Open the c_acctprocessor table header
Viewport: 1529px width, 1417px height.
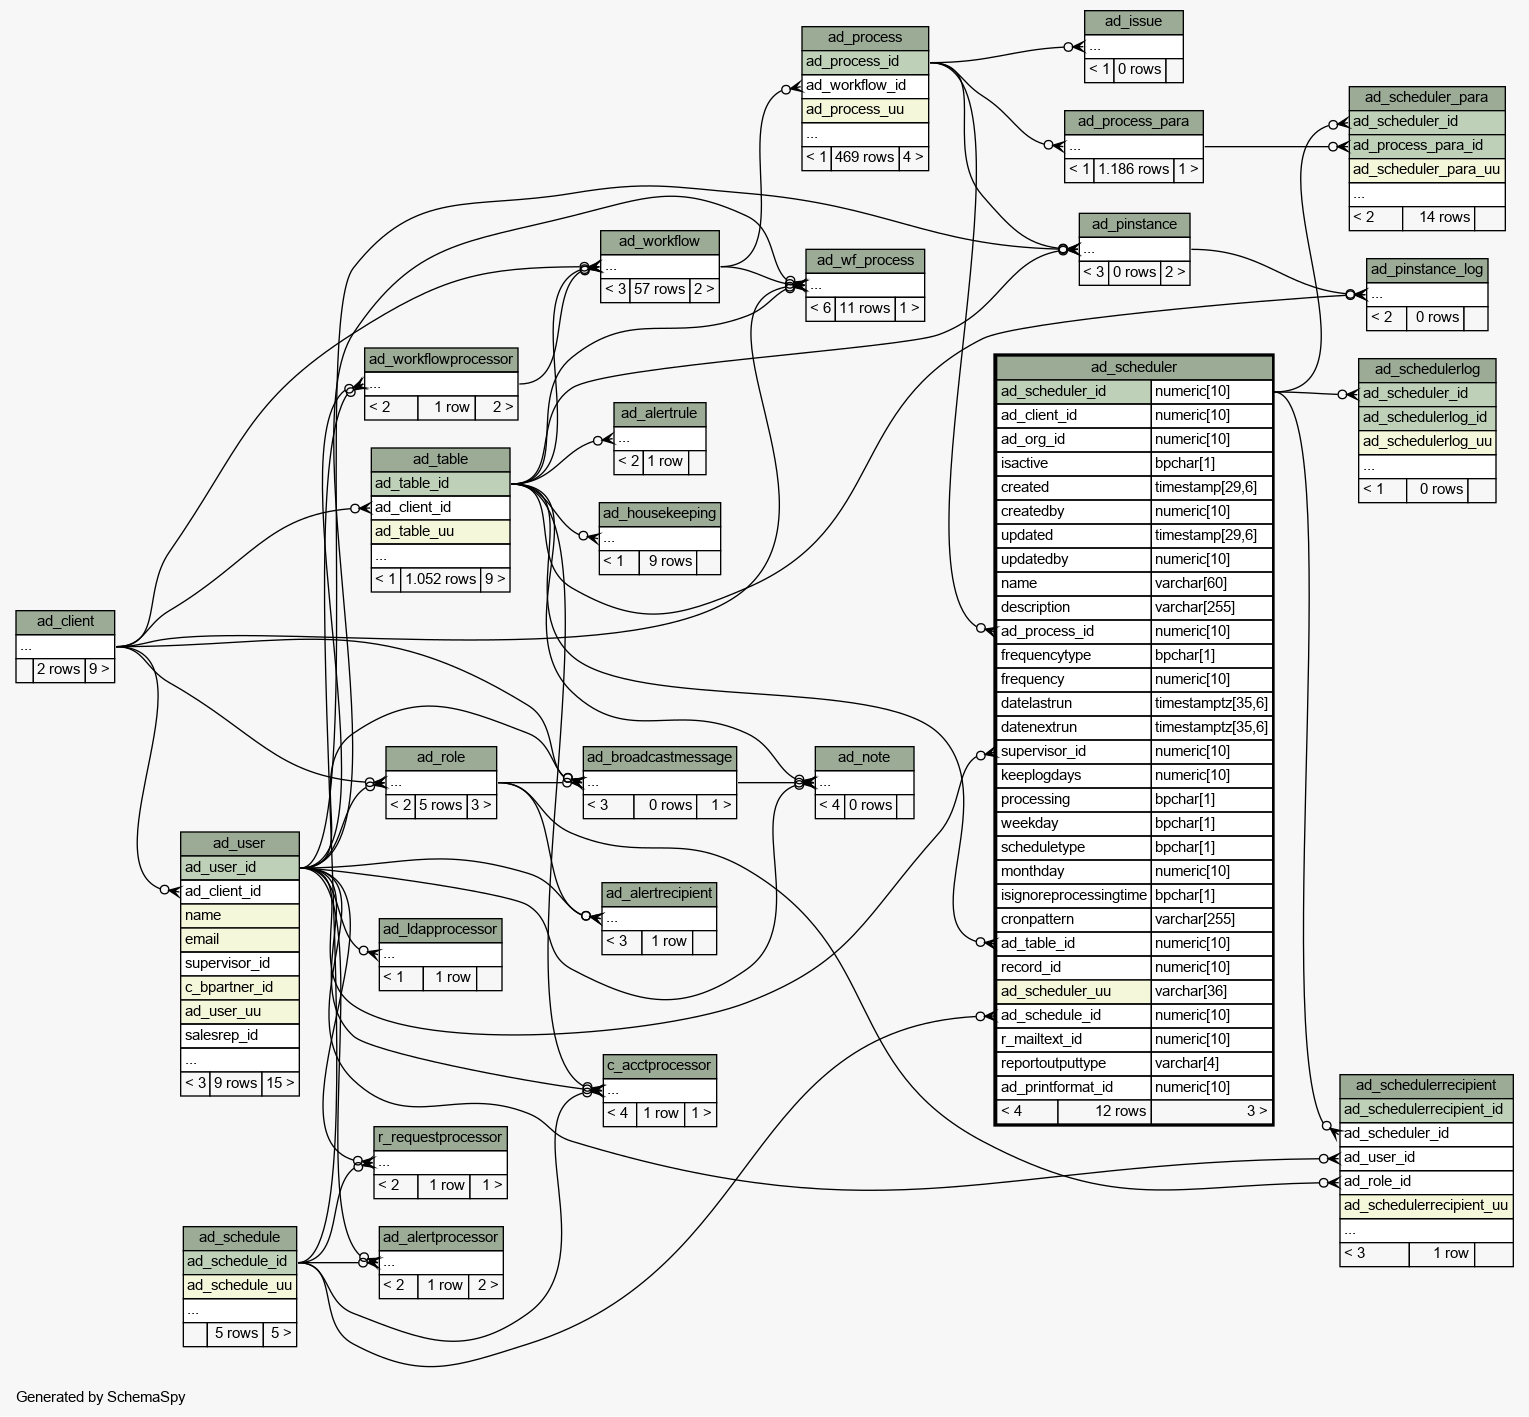pyautogui.click(x=659, y=1066)
